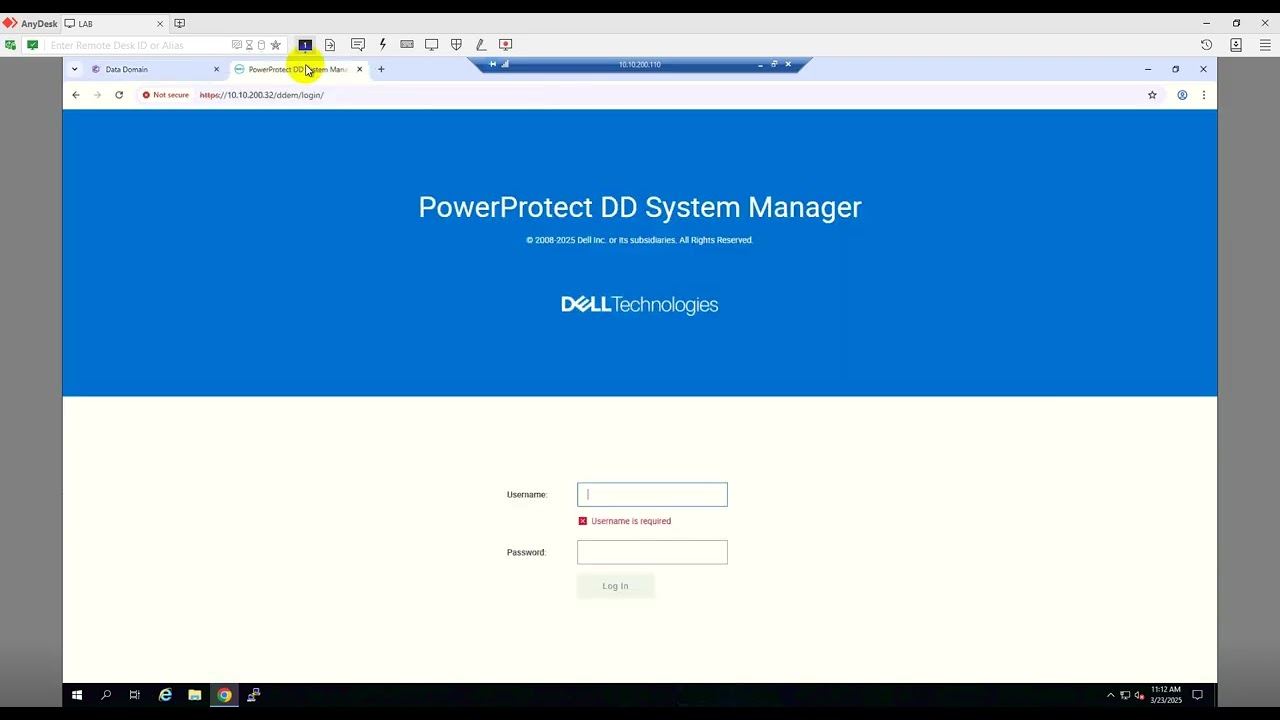Screen dimensions: 1280x720
Task: Open Task View on taskbar
Action: [x=135, y=695]
